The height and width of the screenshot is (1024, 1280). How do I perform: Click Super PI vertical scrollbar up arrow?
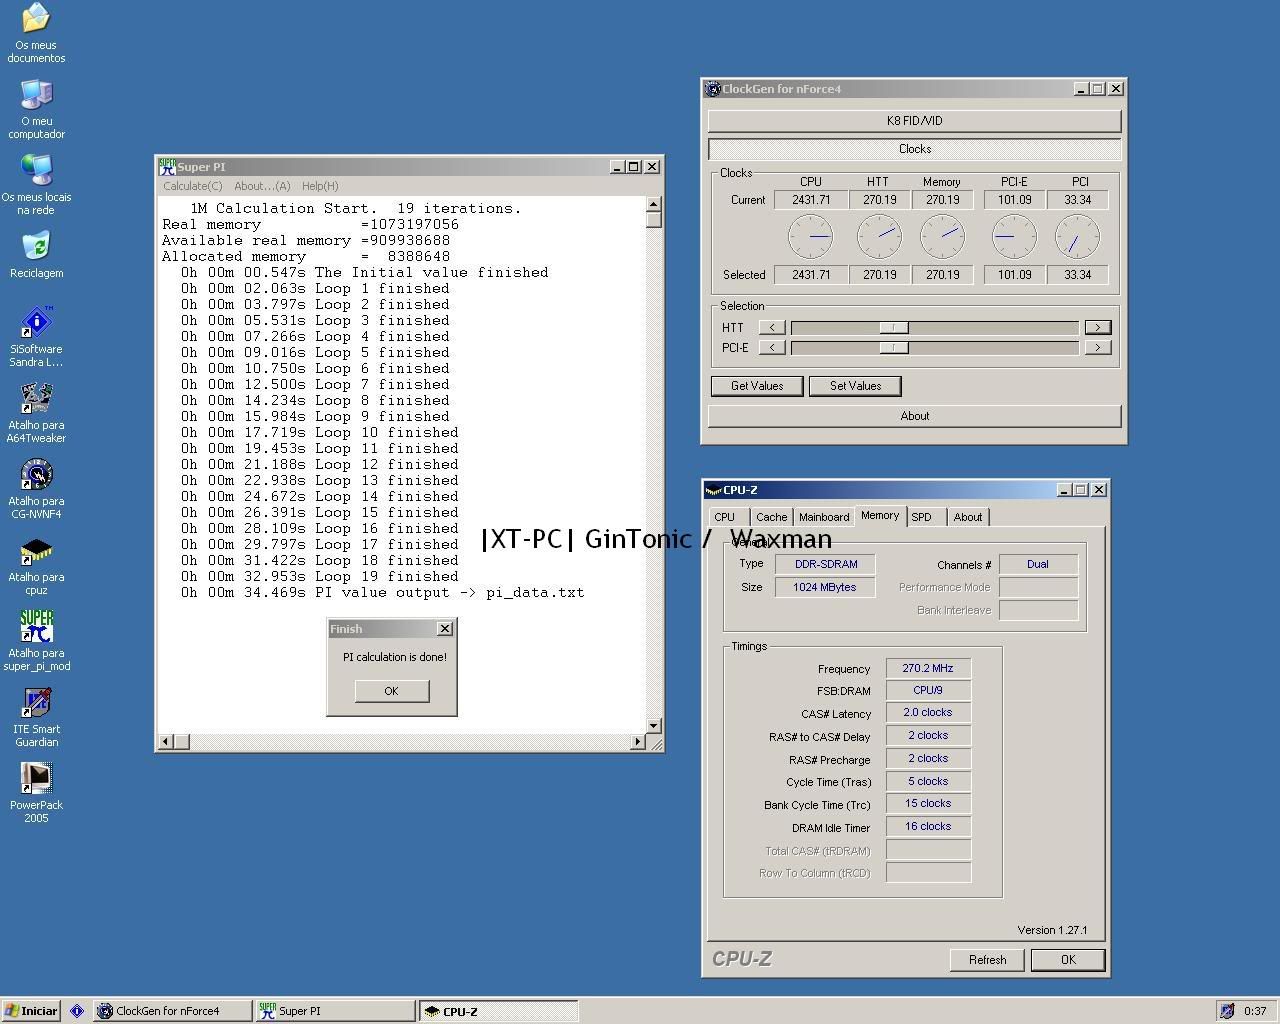(x=654, y=204)
